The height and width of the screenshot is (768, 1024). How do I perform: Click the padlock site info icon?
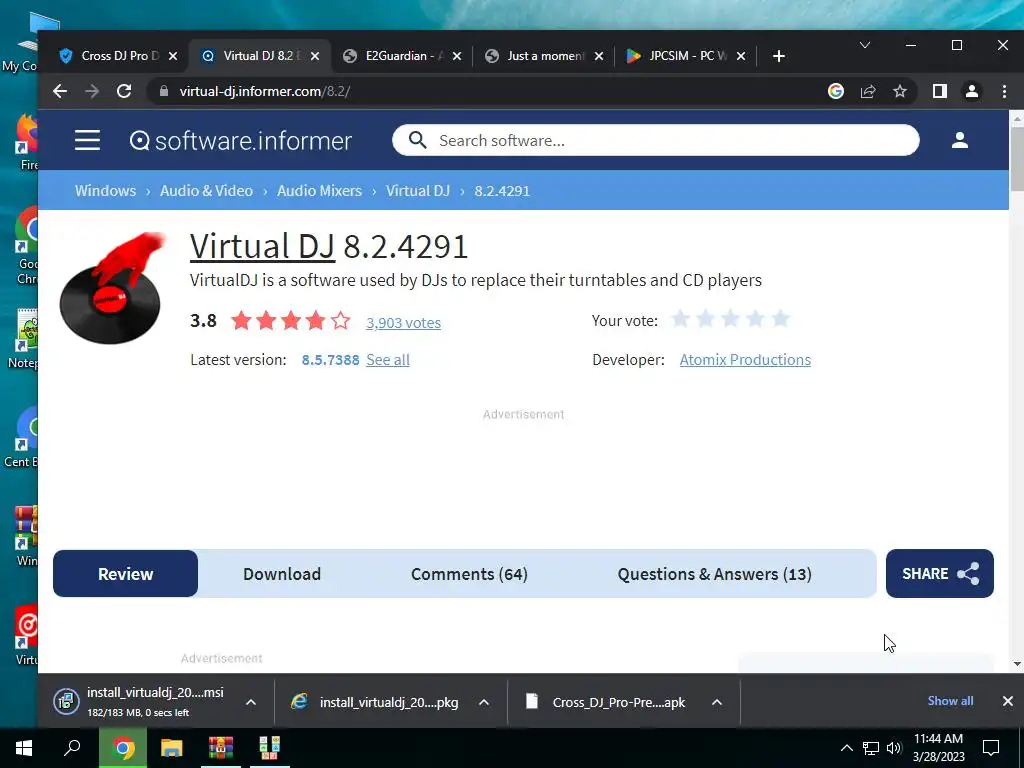[x=164, y=91]
